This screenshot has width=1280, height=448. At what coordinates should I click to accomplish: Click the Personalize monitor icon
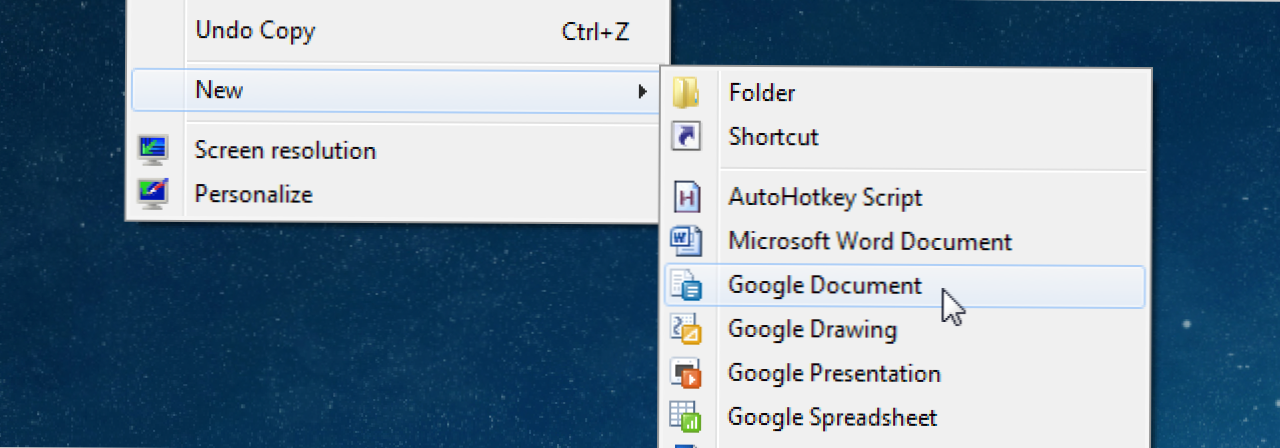click(x=153, y=193)
